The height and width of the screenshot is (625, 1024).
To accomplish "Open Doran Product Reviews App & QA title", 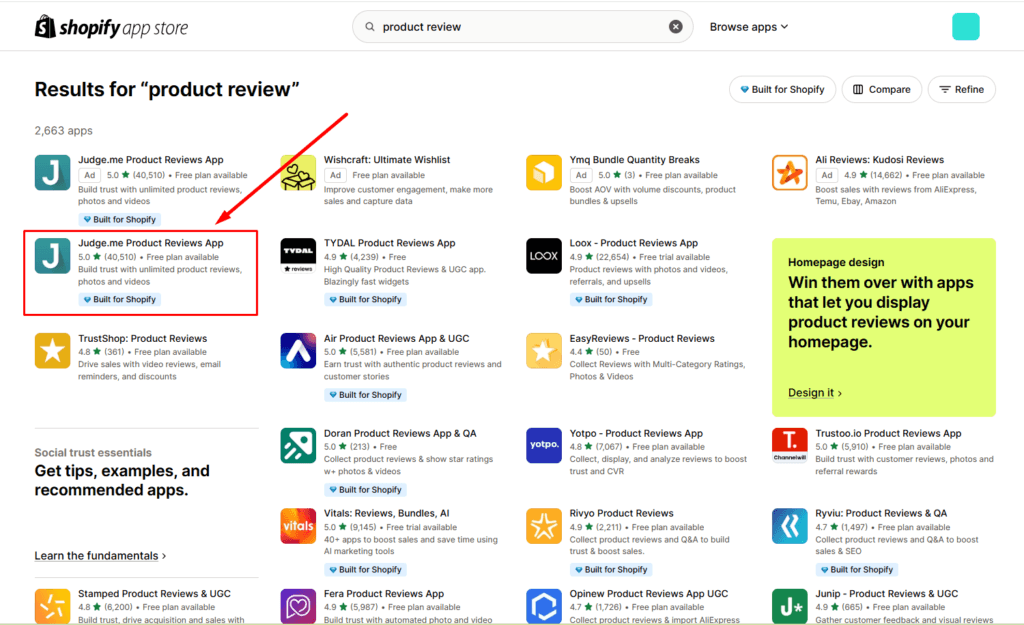I will [x=400, y=433].
